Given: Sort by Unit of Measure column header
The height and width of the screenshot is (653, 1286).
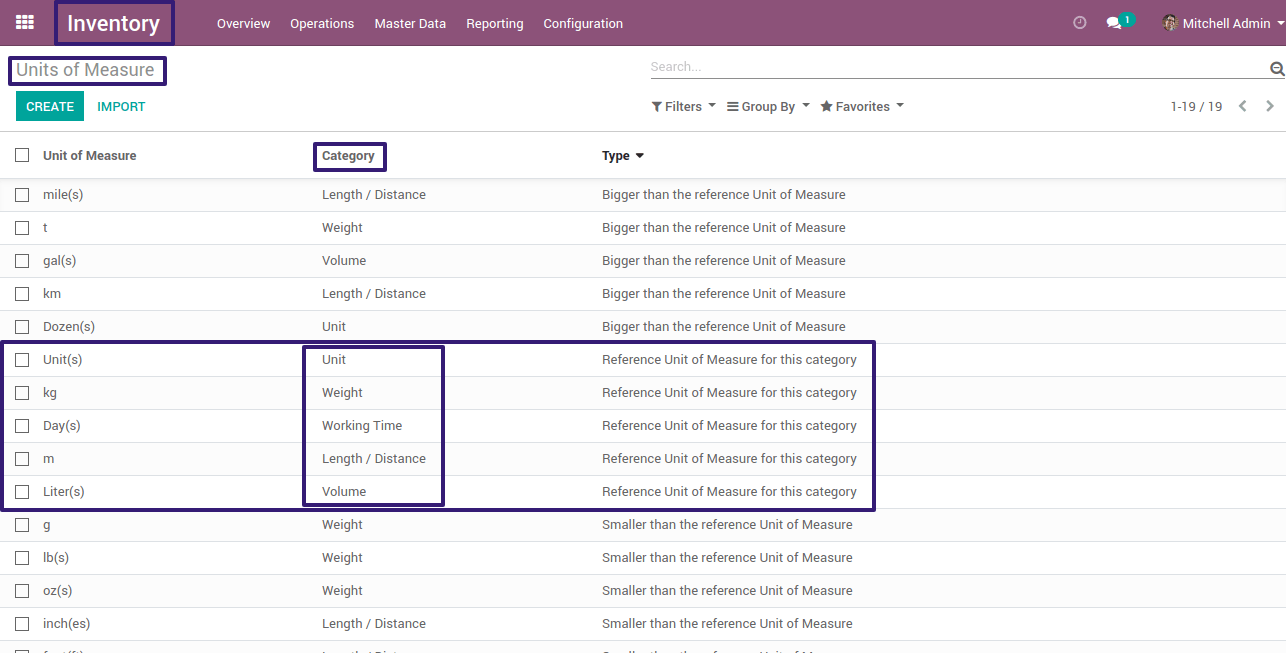Looking at the screenshot, I should 89,155.
